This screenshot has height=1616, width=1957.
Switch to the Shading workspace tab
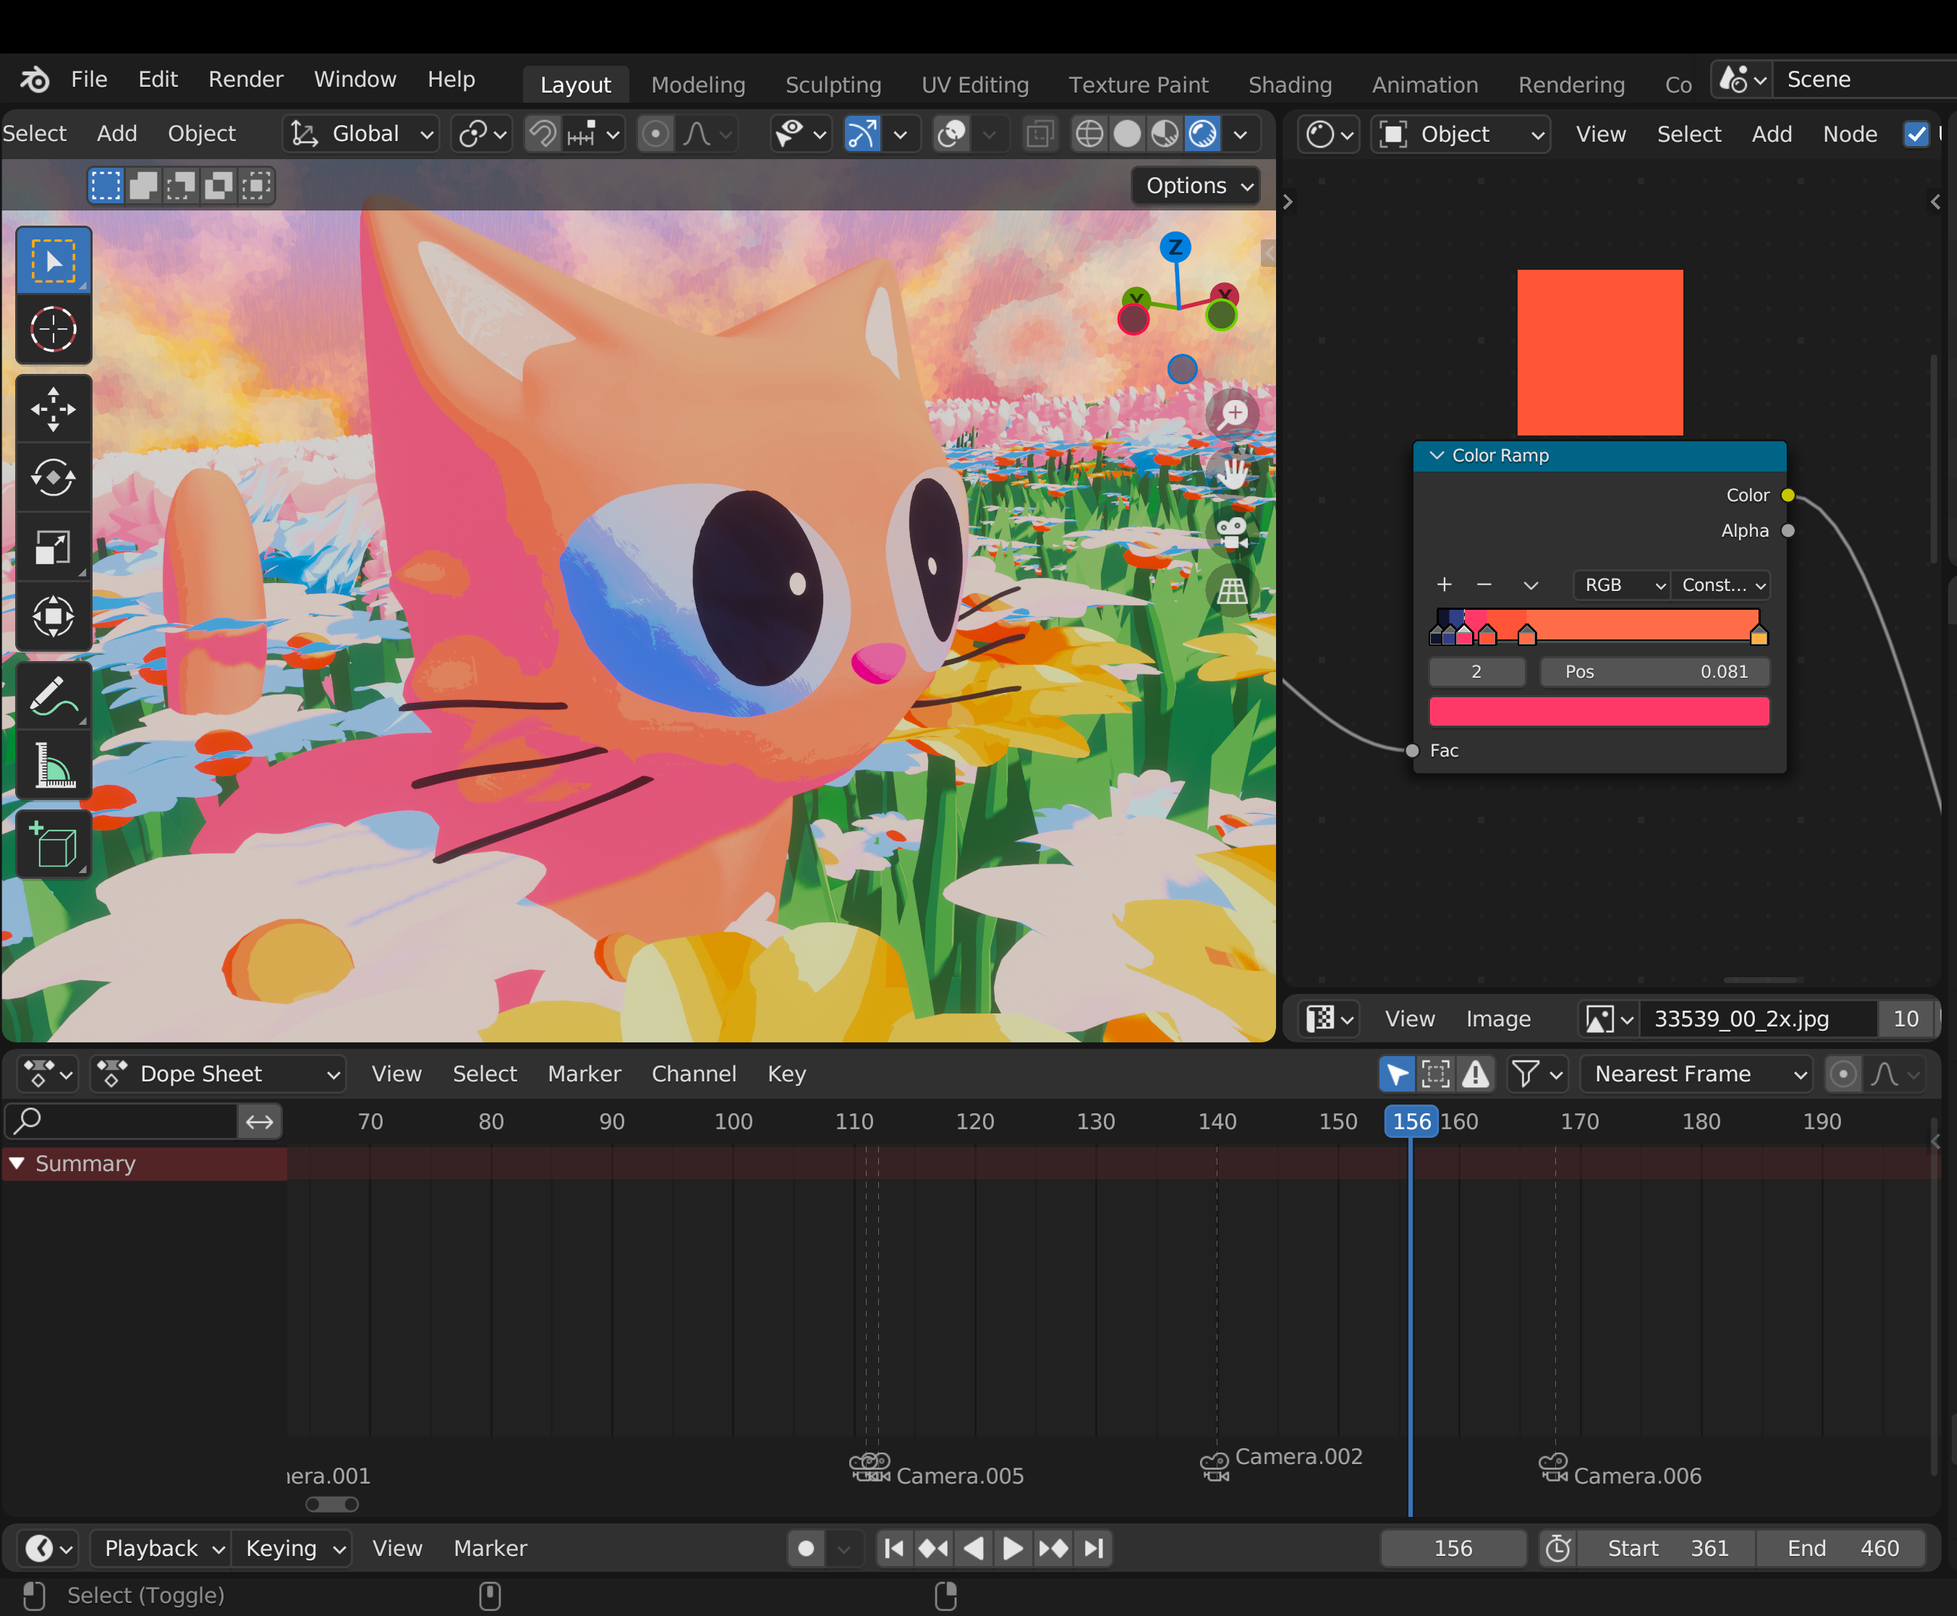click(1289, 84)
